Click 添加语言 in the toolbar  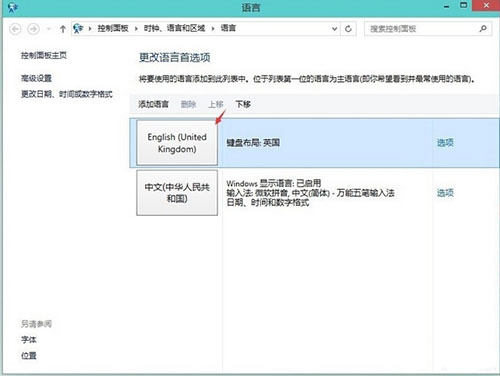coord(153,104)
